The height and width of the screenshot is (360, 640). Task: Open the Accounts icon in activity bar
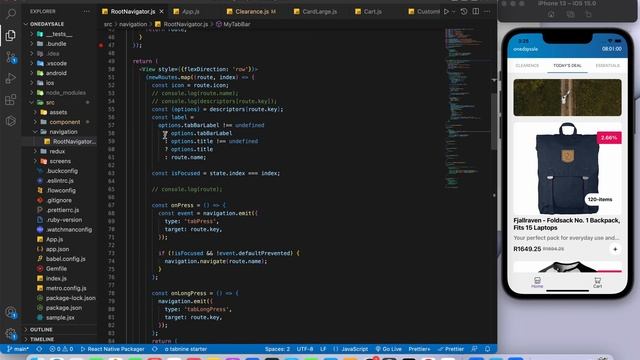11,312
